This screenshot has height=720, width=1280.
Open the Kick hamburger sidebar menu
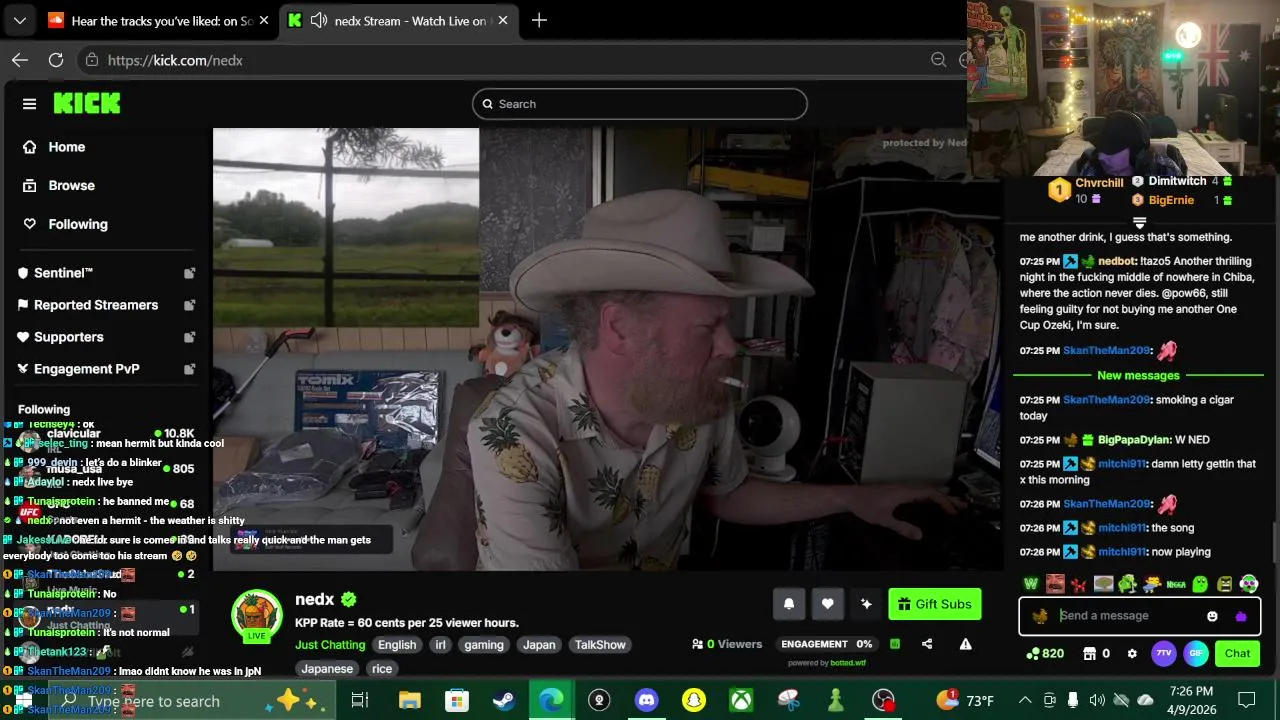29,104
